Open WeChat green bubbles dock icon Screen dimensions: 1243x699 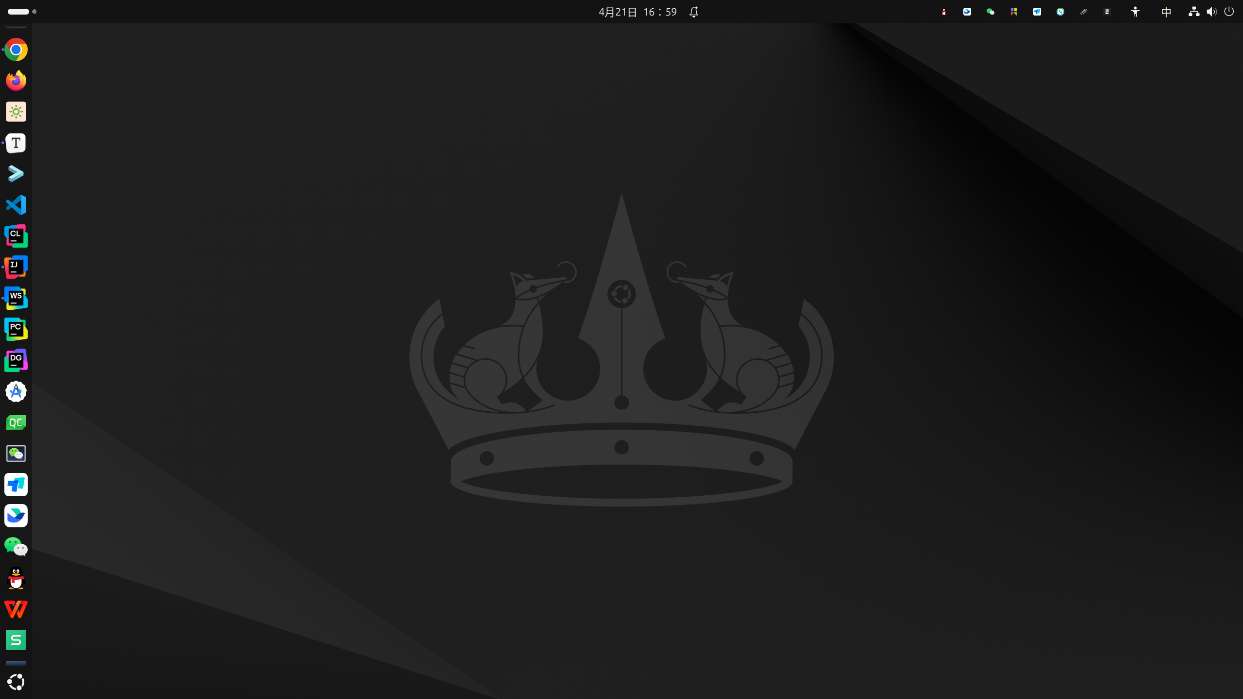[16, 547]
